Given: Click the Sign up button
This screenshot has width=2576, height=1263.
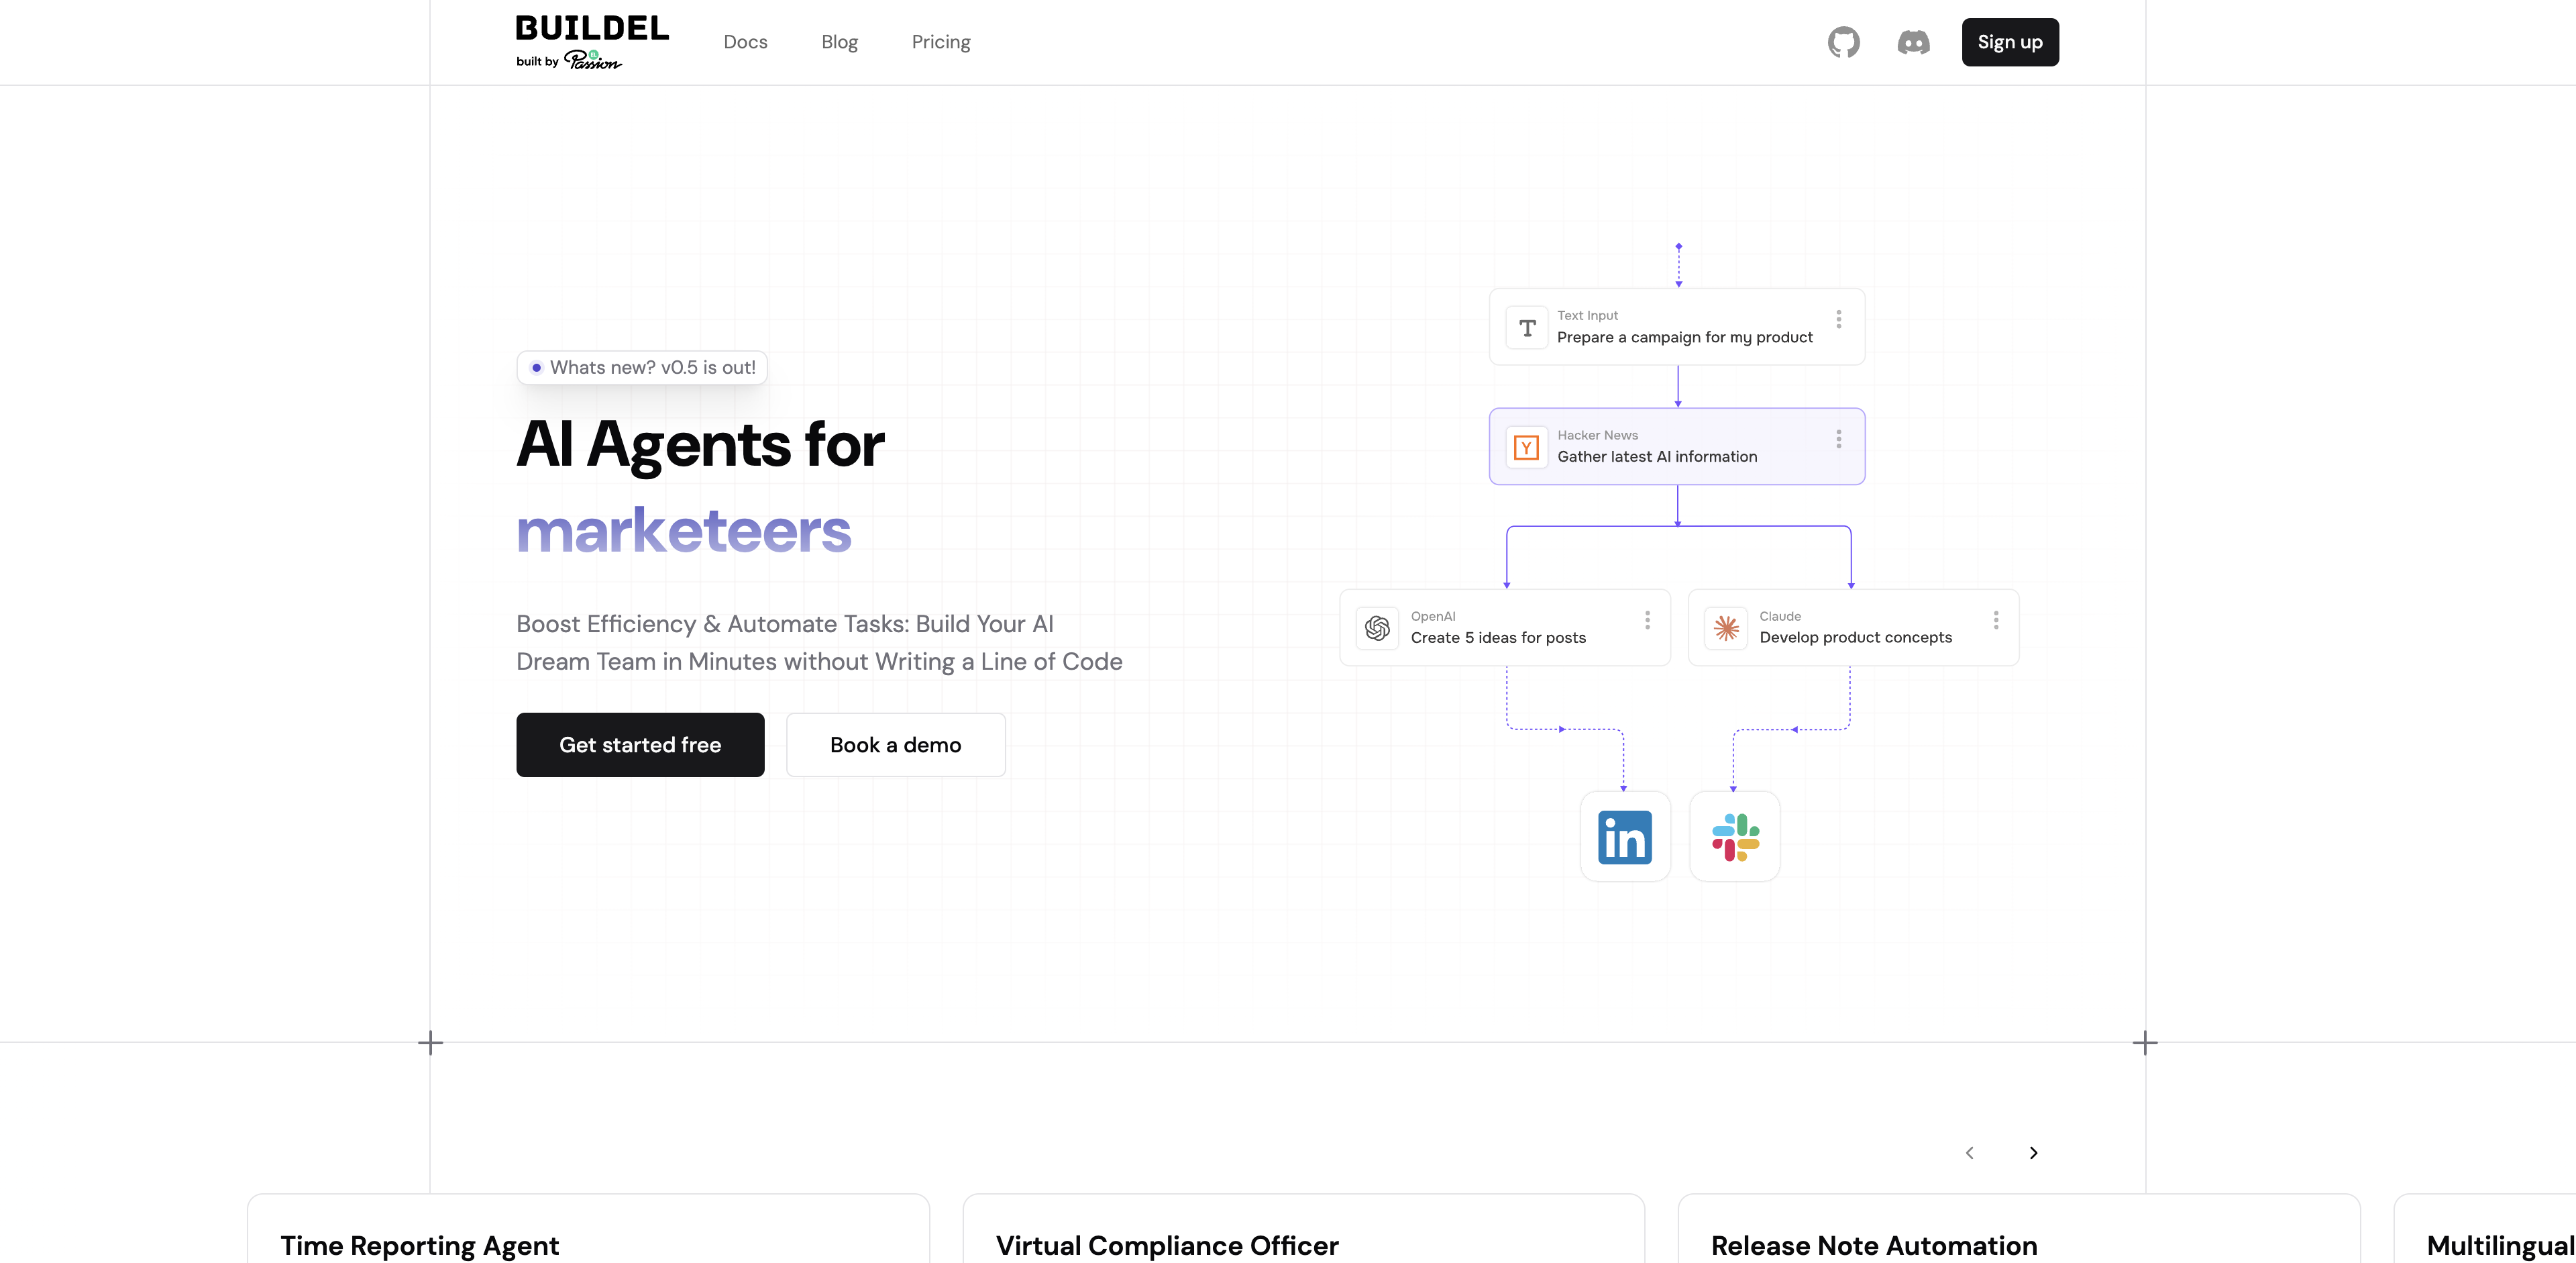Looking at the screenshot, I should 2010,42.
